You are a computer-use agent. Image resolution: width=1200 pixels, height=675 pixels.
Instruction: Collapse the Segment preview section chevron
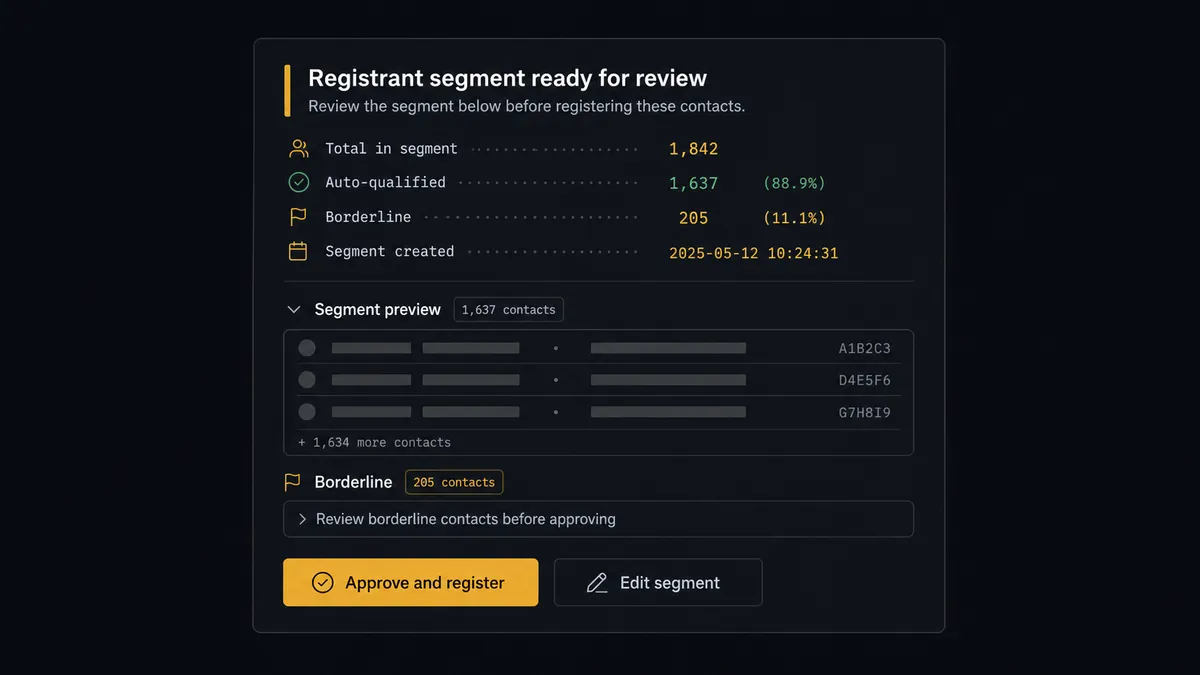[293, 310]
